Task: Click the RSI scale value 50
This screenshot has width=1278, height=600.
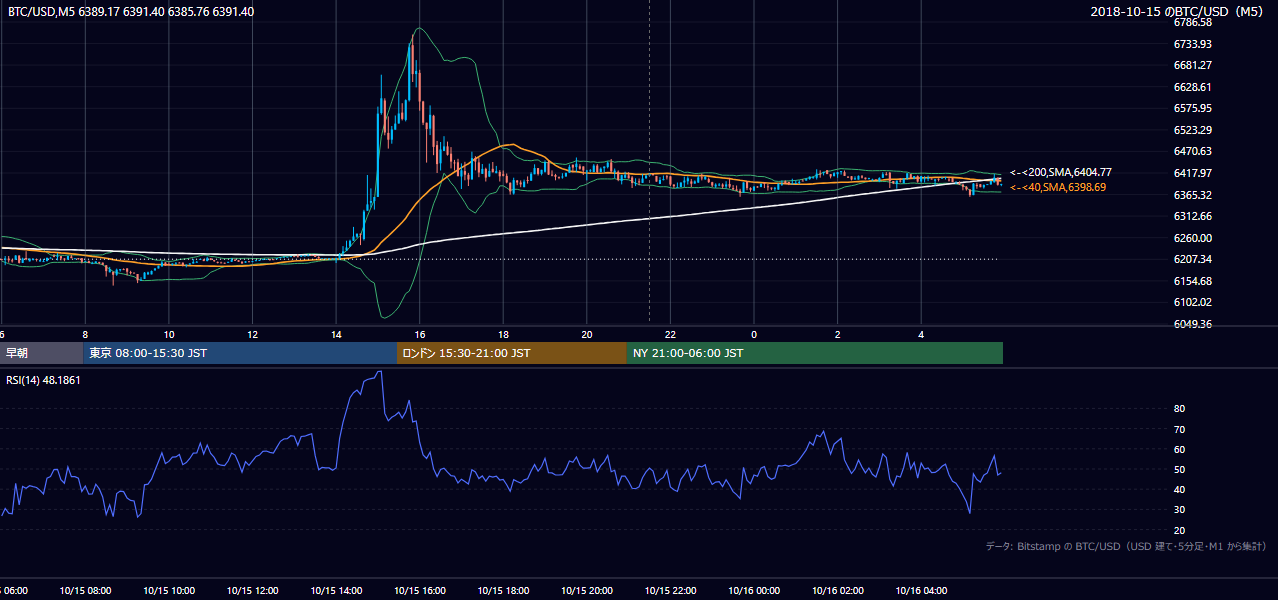Action: (1180, 469)
